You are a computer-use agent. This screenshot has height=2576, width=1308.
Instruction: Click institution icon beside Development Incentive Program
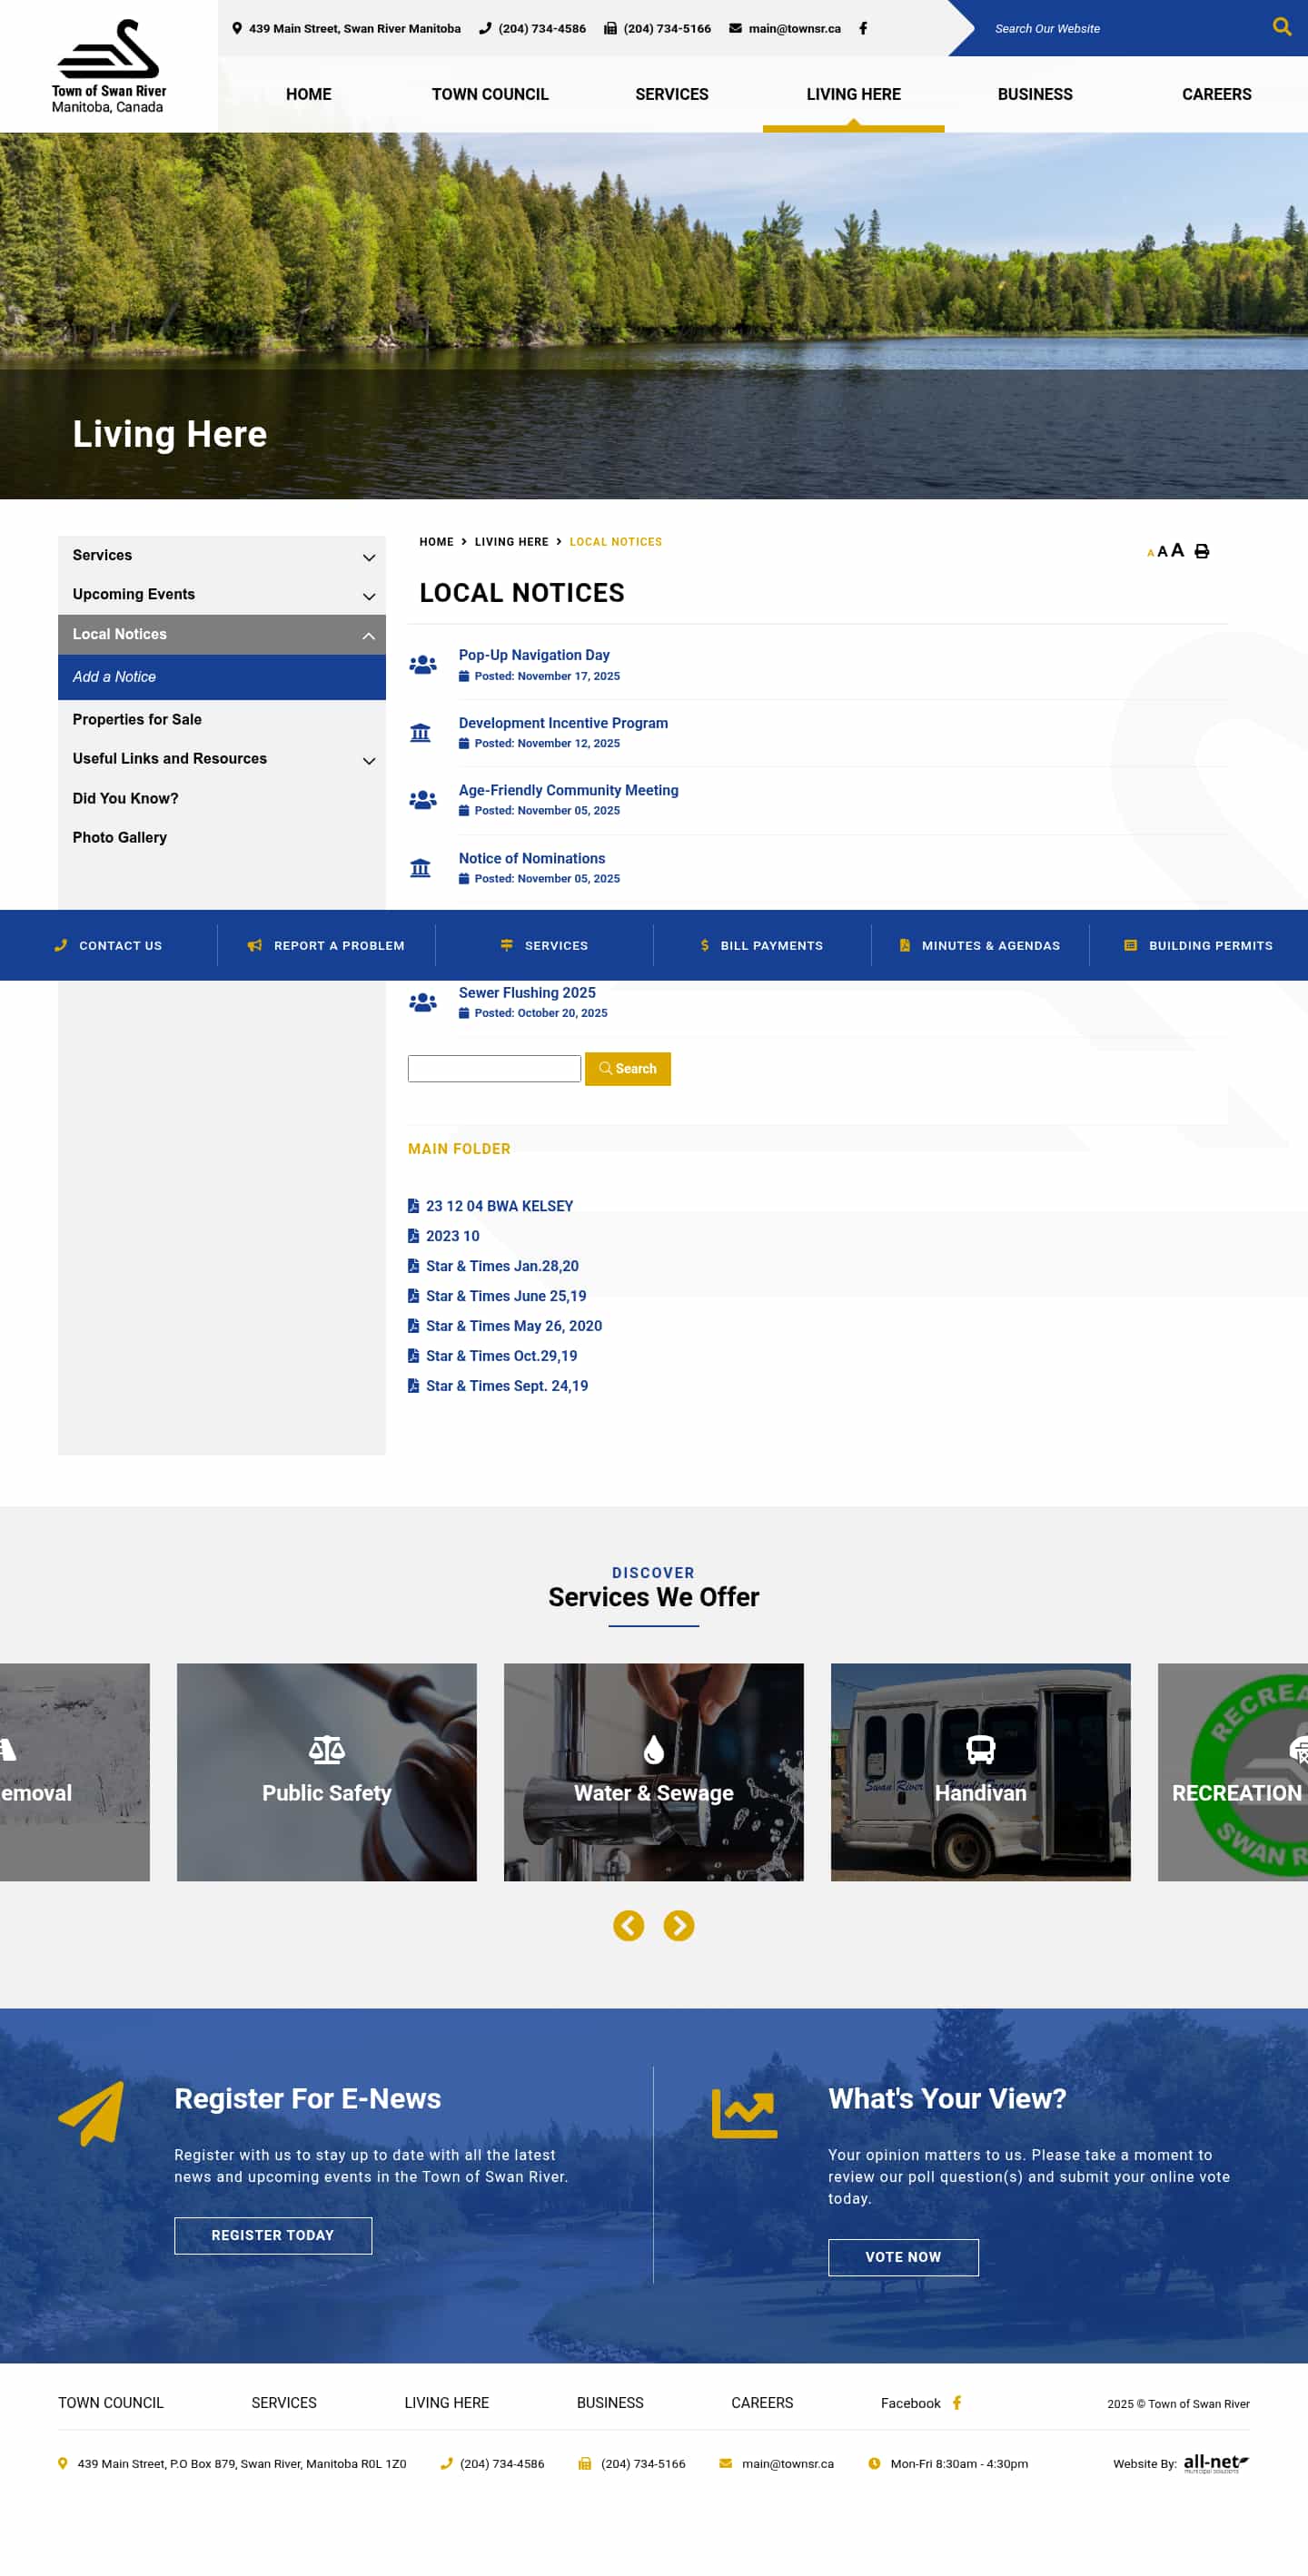point(421,732)
